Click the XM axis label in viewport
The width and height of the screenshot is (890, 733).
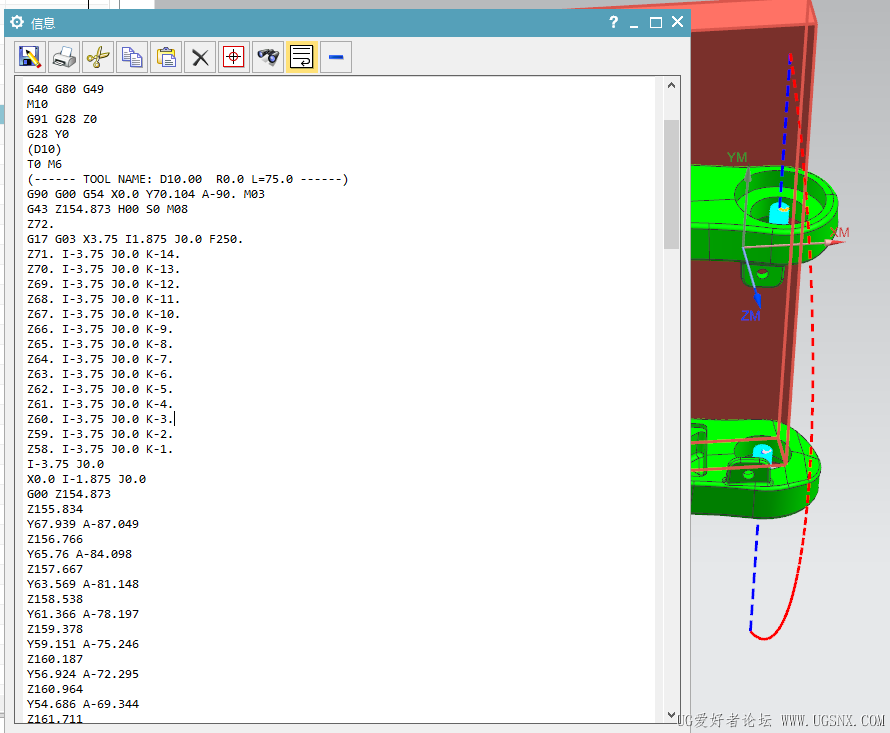click(839, 233)
